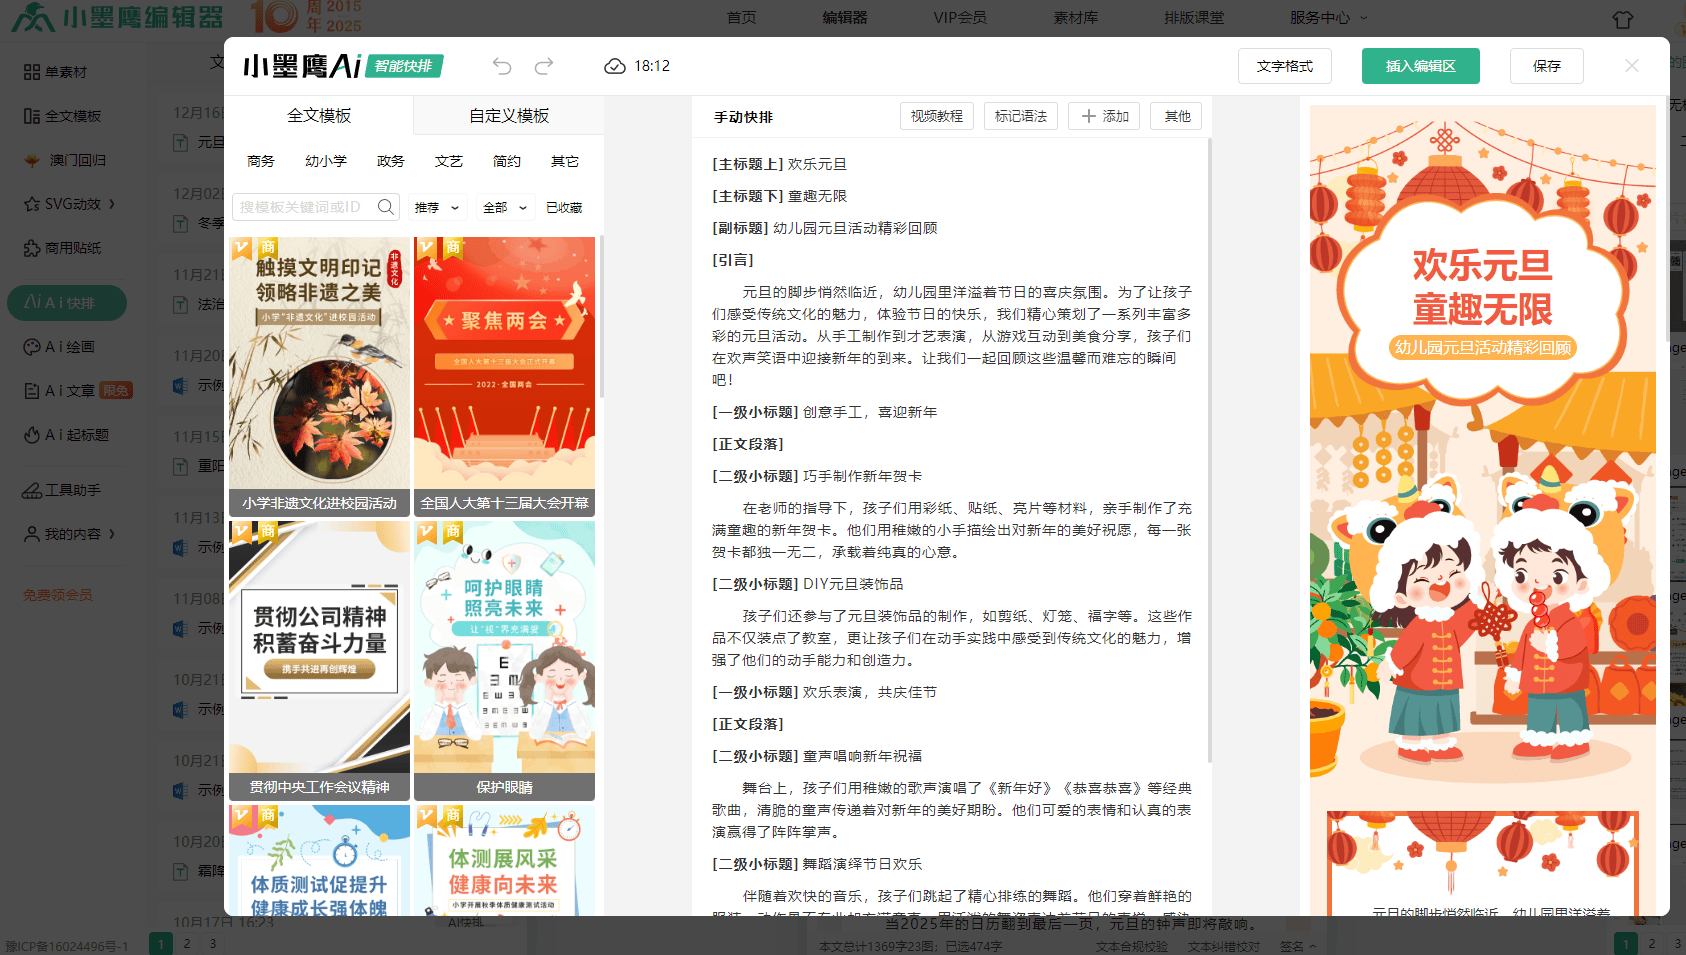Open the 标记语法 button

point(1021,116)
